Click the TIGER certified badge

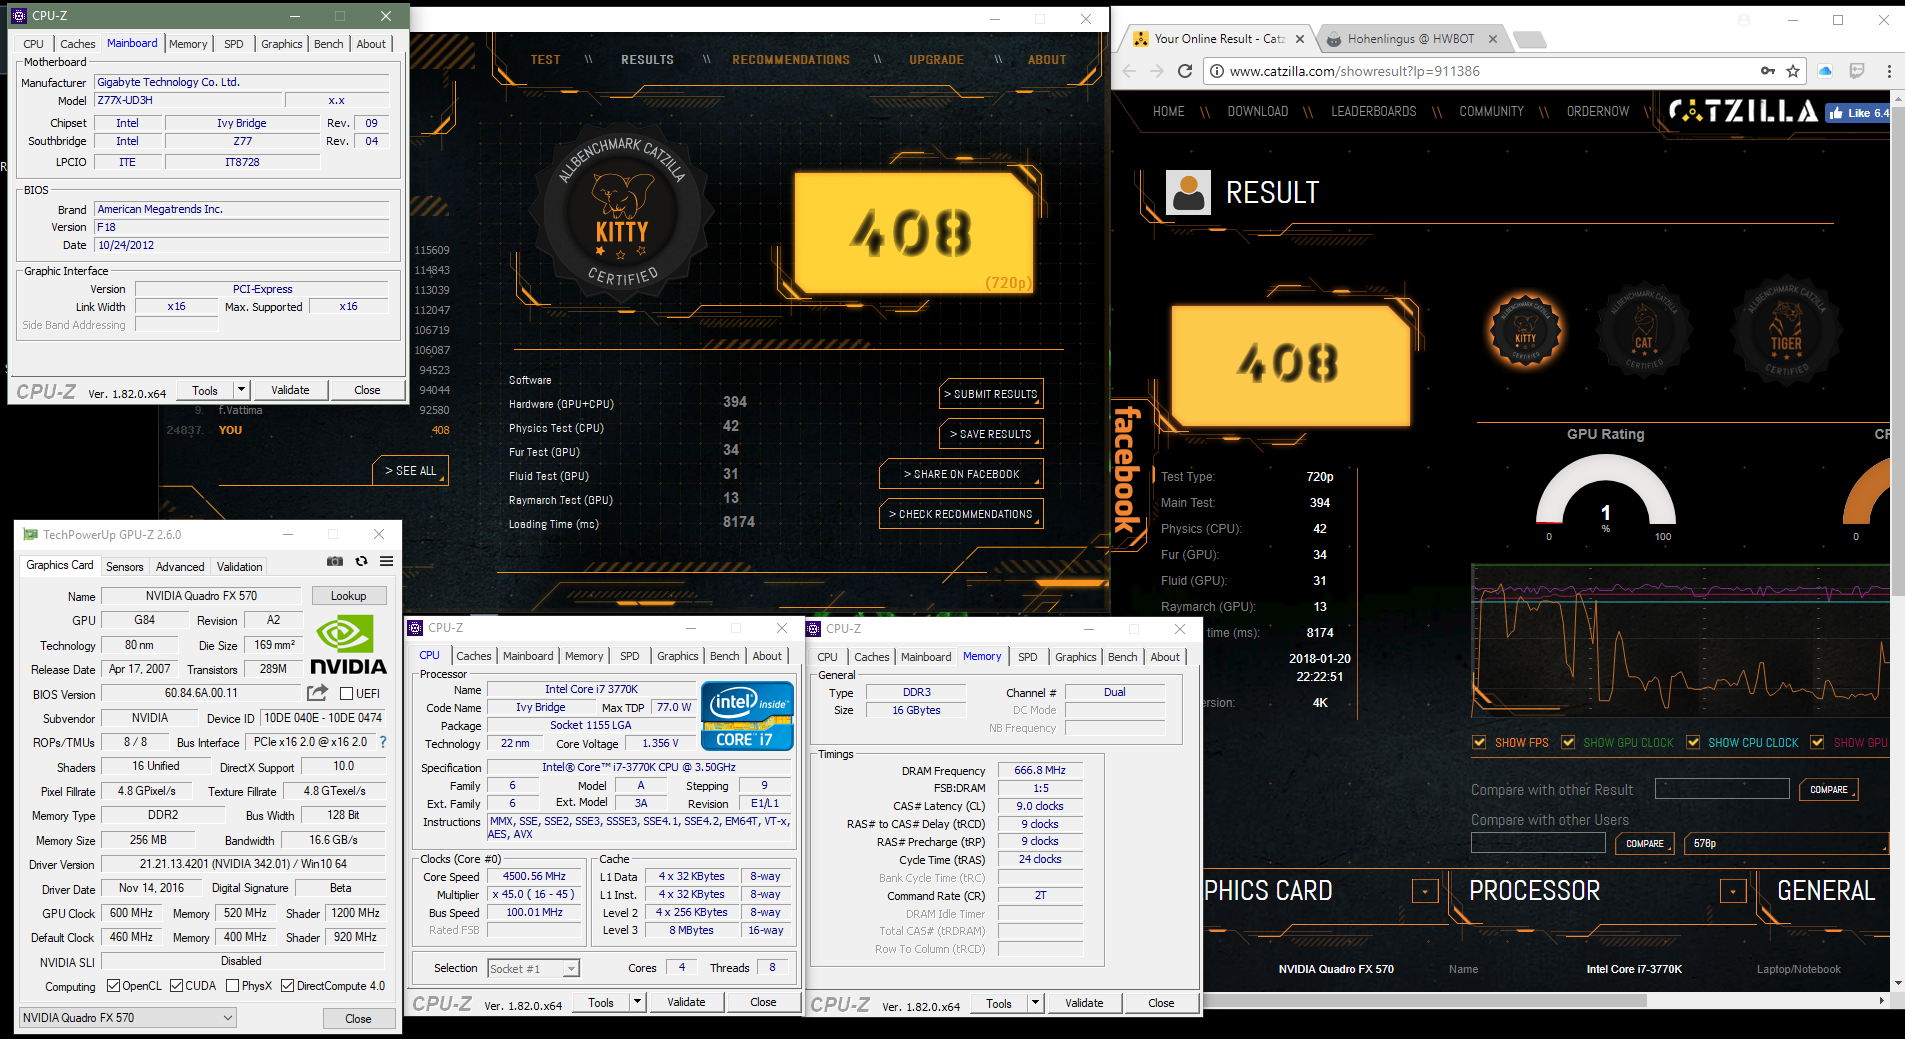coord(1786,332)
